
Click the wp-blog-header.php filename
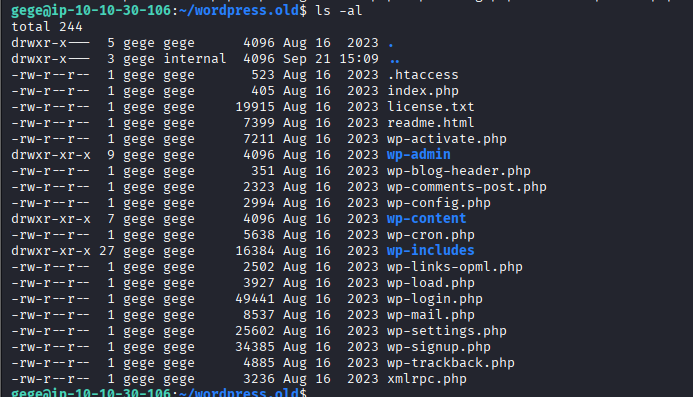(459, 171)
